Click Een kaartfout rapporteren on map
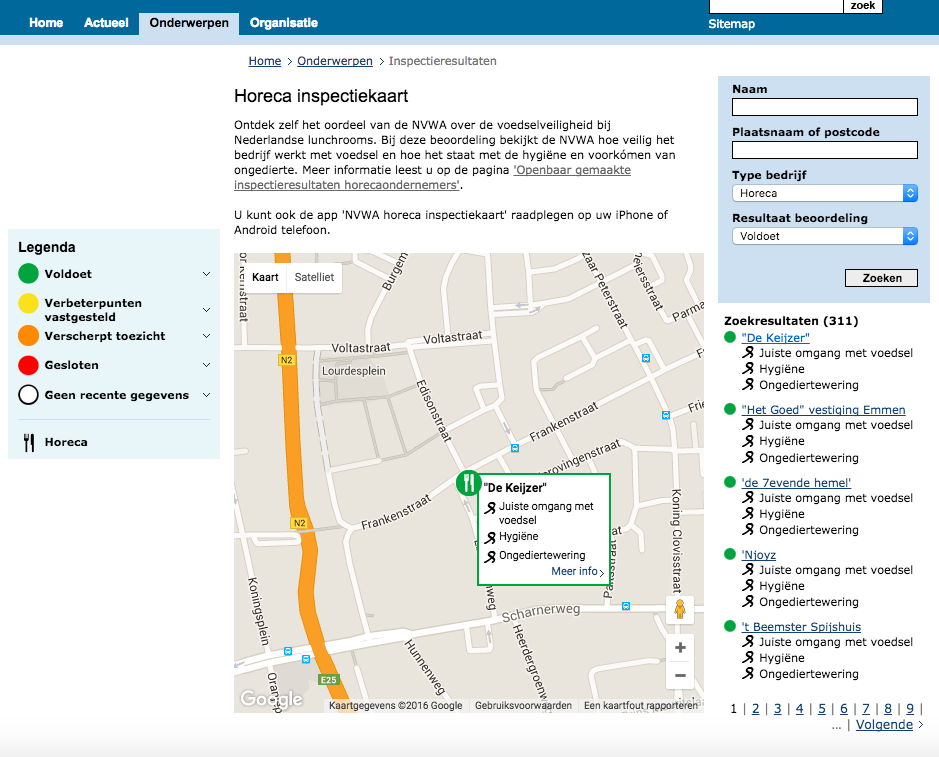The width and height of the screenshot is (939, 757). (x=641, y=705)
